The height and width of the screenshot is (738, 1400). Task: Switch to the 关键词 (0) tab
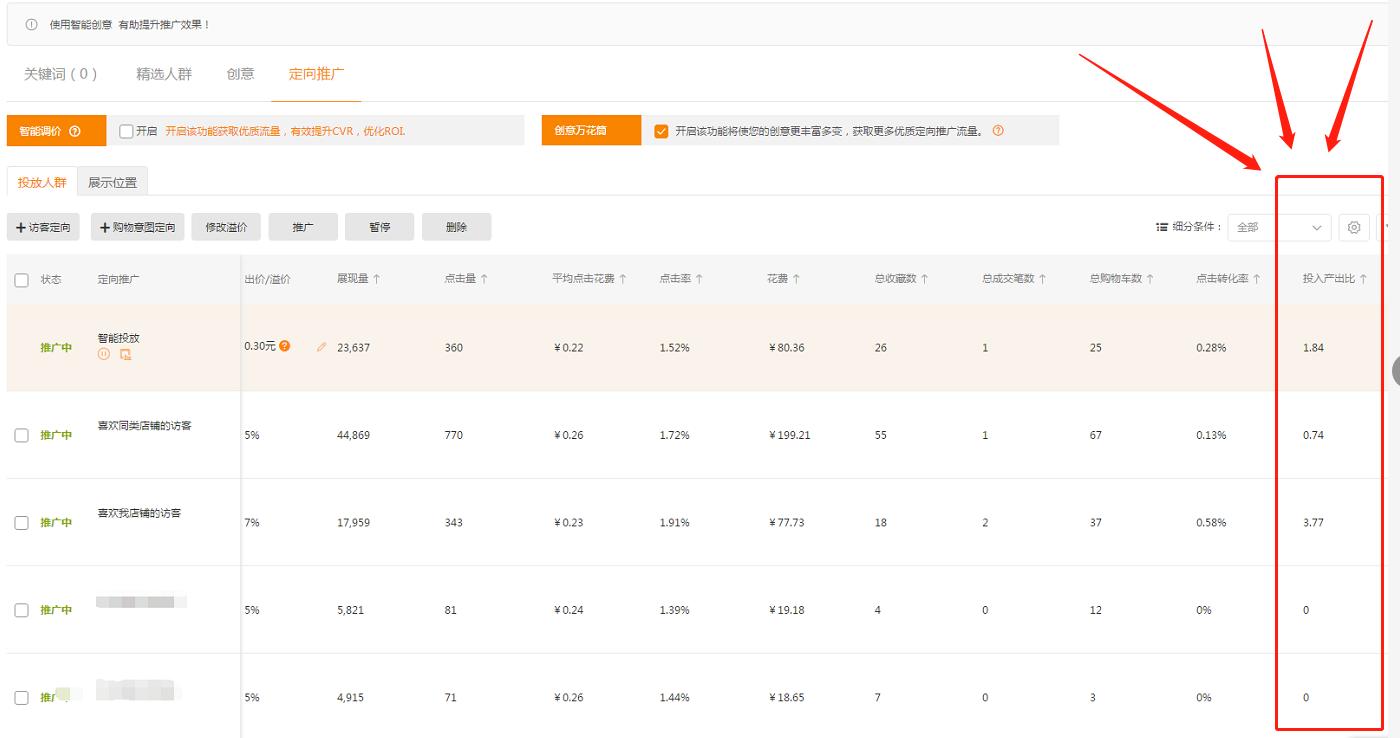coord(61,74)
